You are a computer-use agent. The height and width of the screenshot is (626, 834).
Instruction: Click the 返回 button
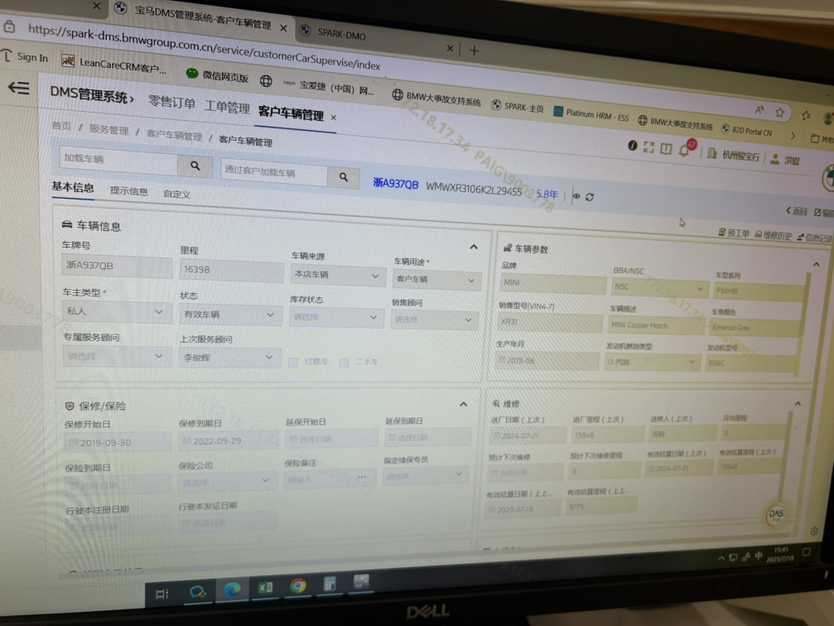(x=796, y=211)
